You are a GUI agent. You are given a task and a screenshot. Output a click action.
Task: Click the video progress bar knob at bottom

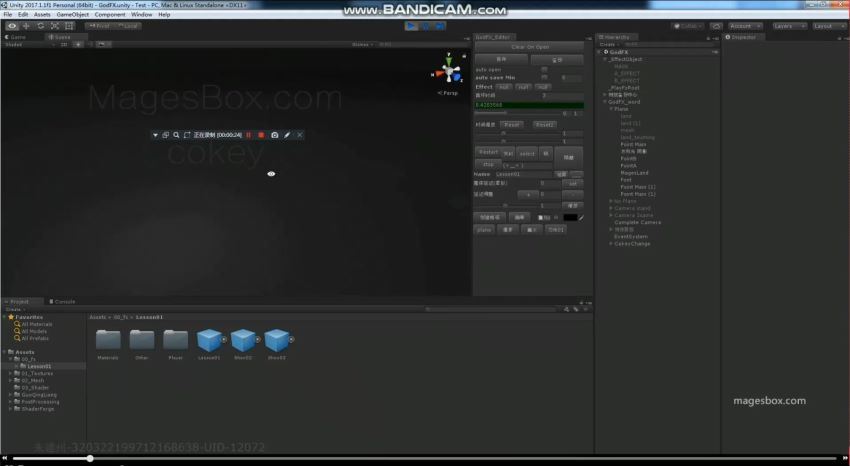coord(90,458)
